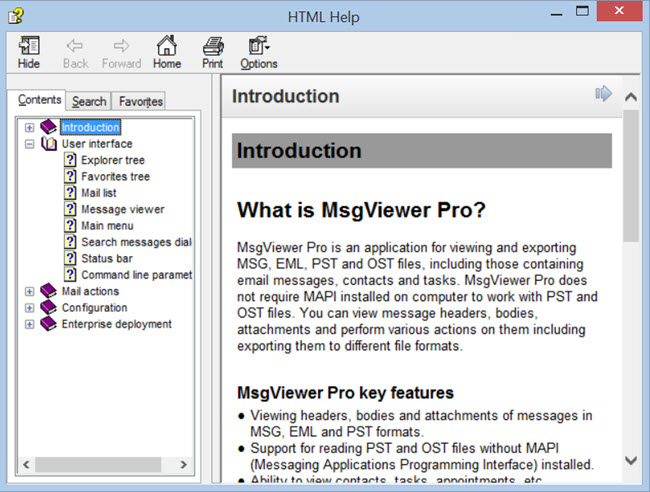Minimize the HTML Help window
Screen dimensions: 650x492
(556, 14)
